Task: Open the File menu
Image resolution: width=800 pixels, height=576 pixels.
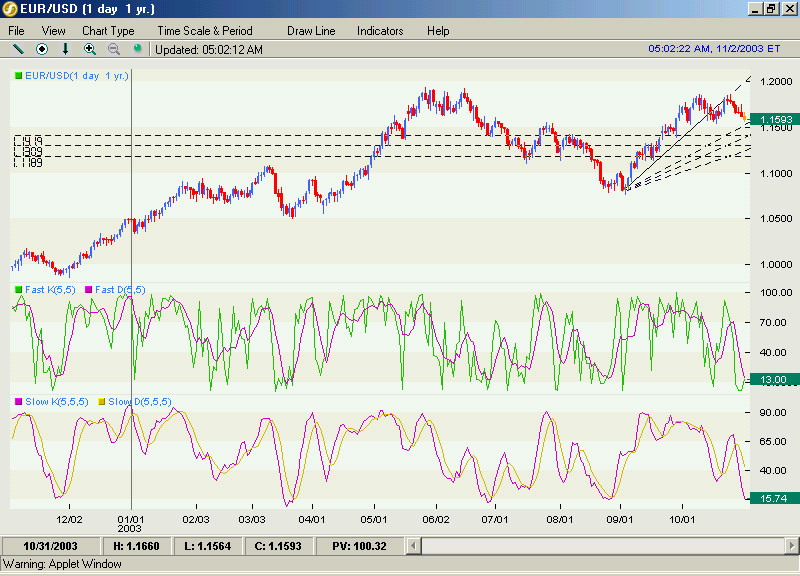Action: coord(16,31)
